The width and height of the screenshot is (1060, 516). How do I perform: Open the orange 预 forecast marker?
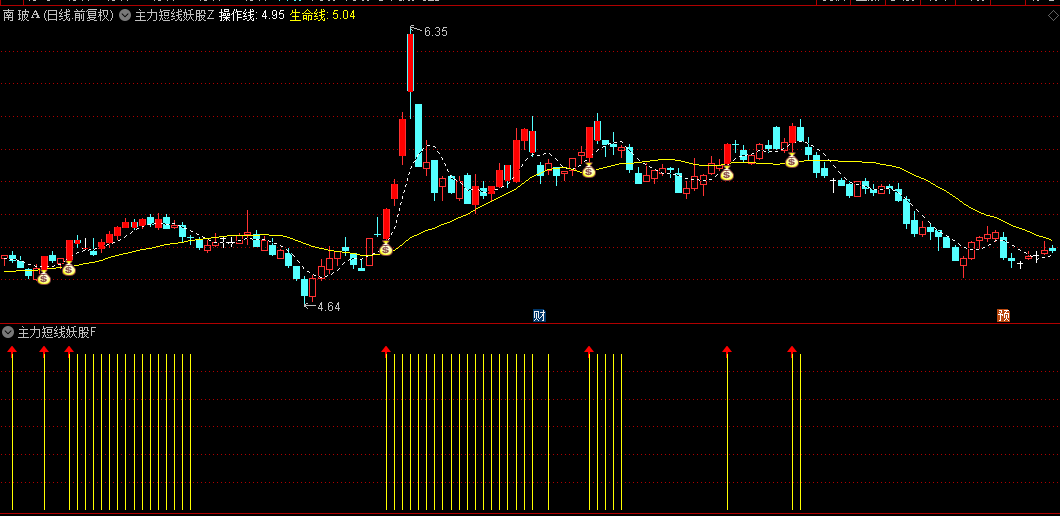pos(1003,315)
